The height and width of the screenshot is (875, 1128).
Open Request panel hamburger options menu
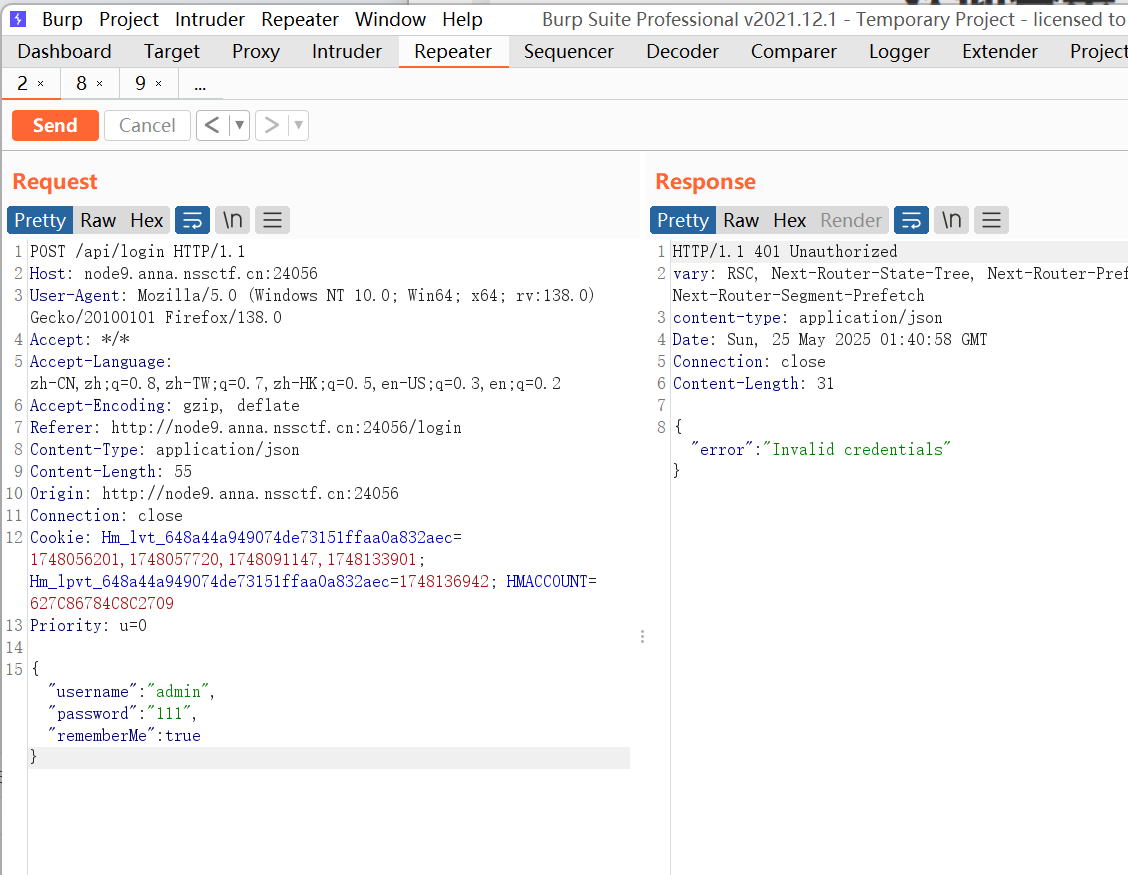[272, 220]
